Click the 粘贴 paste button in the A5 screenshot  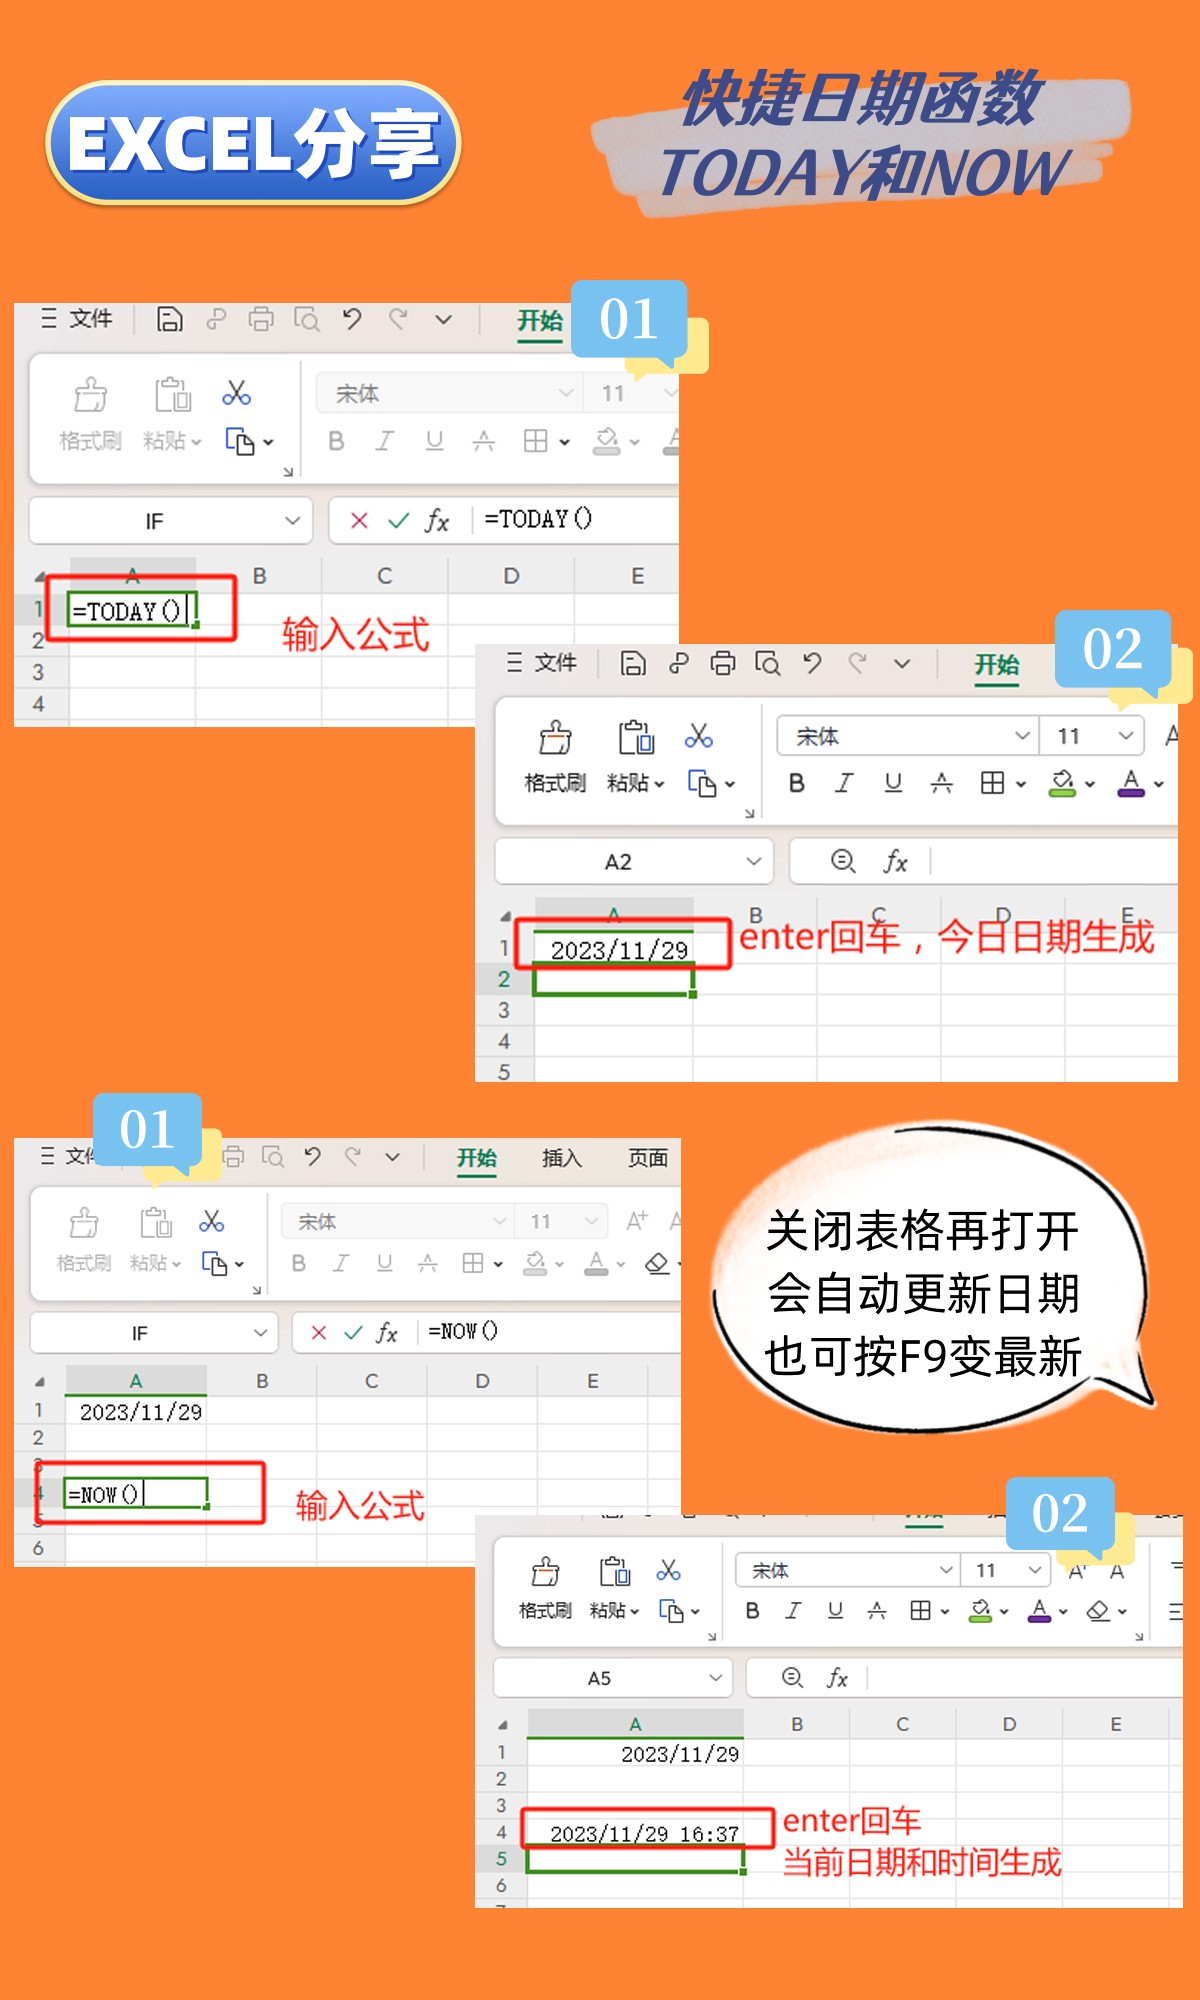tap(614, 1588)
